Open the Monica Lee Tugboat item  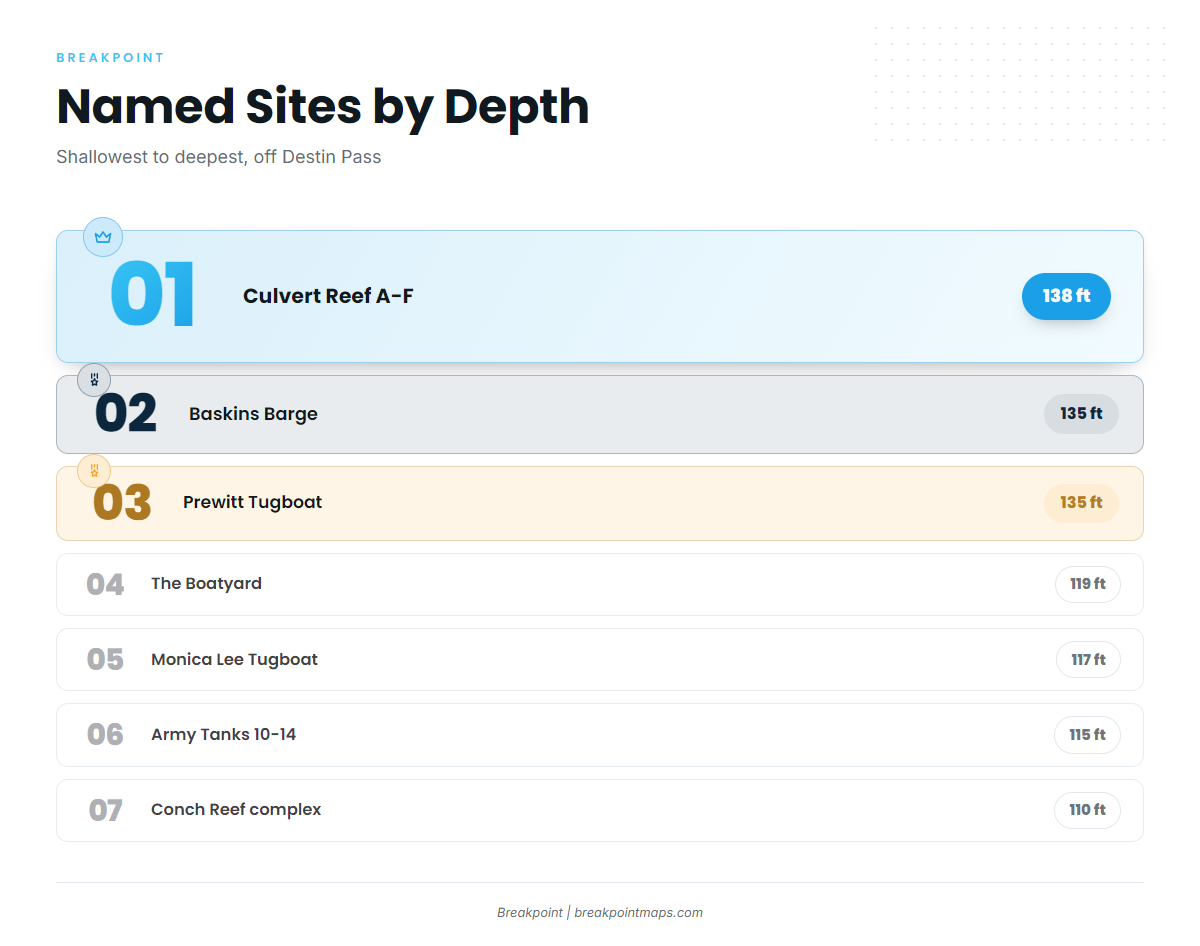[x=600, y=660]
